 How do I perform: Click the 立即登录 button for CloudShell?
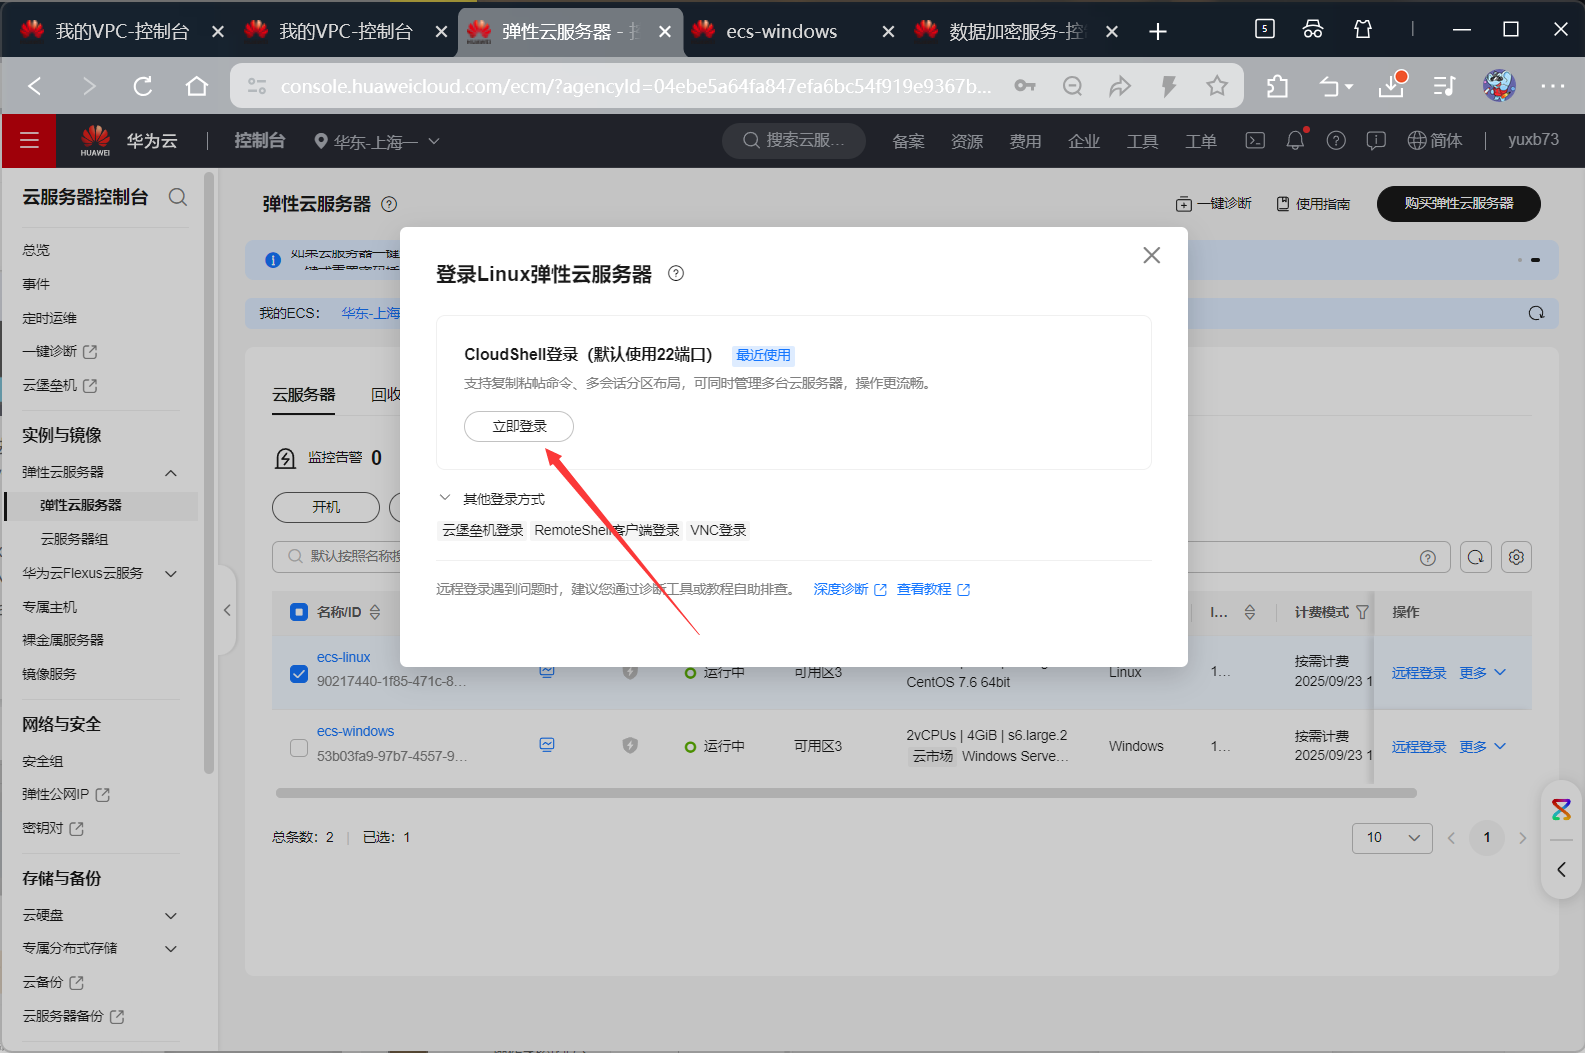pos(519,426)
